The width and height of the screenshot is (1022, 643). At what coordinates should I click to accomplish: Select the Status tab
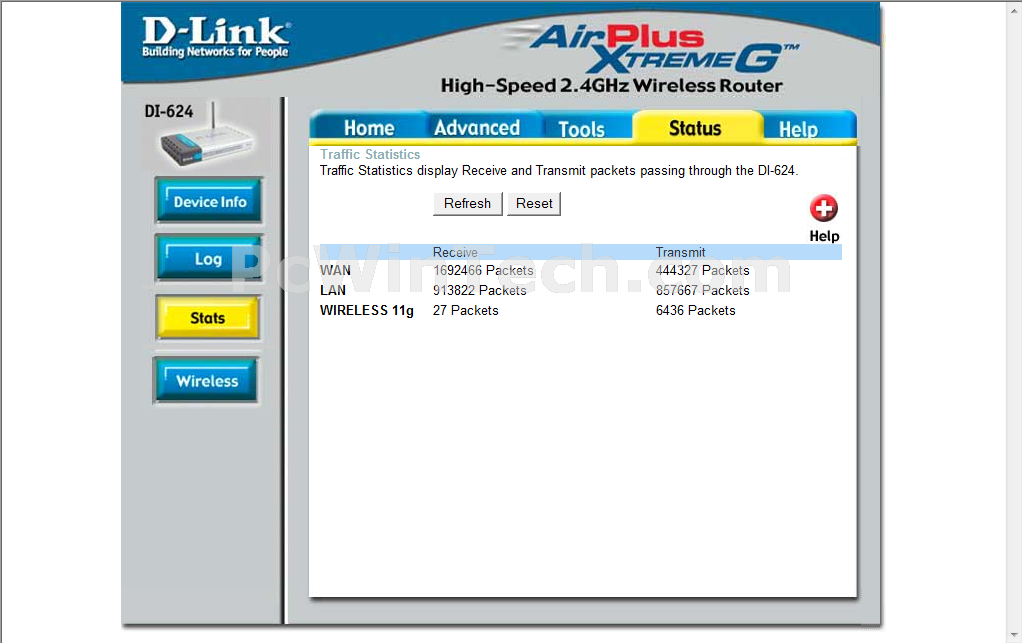pyautogui.click(x=695, y=128)
